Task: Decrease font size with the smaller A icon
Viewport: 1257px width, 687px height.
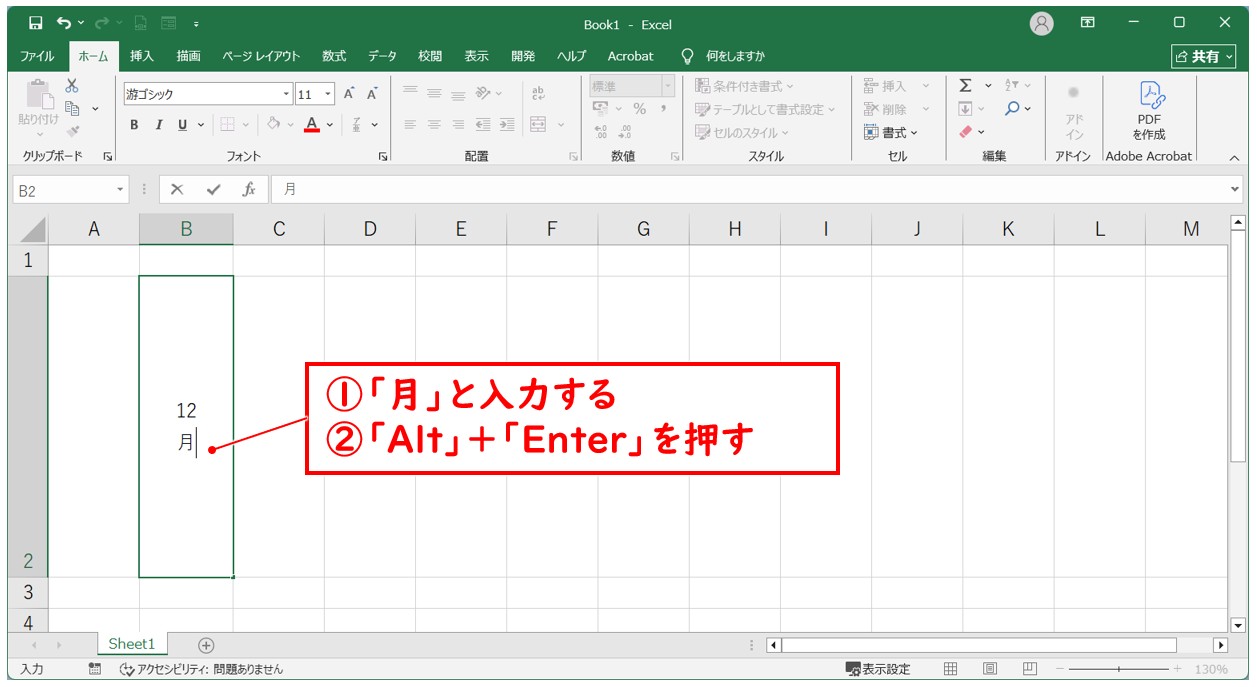Action: click(372, 94)
